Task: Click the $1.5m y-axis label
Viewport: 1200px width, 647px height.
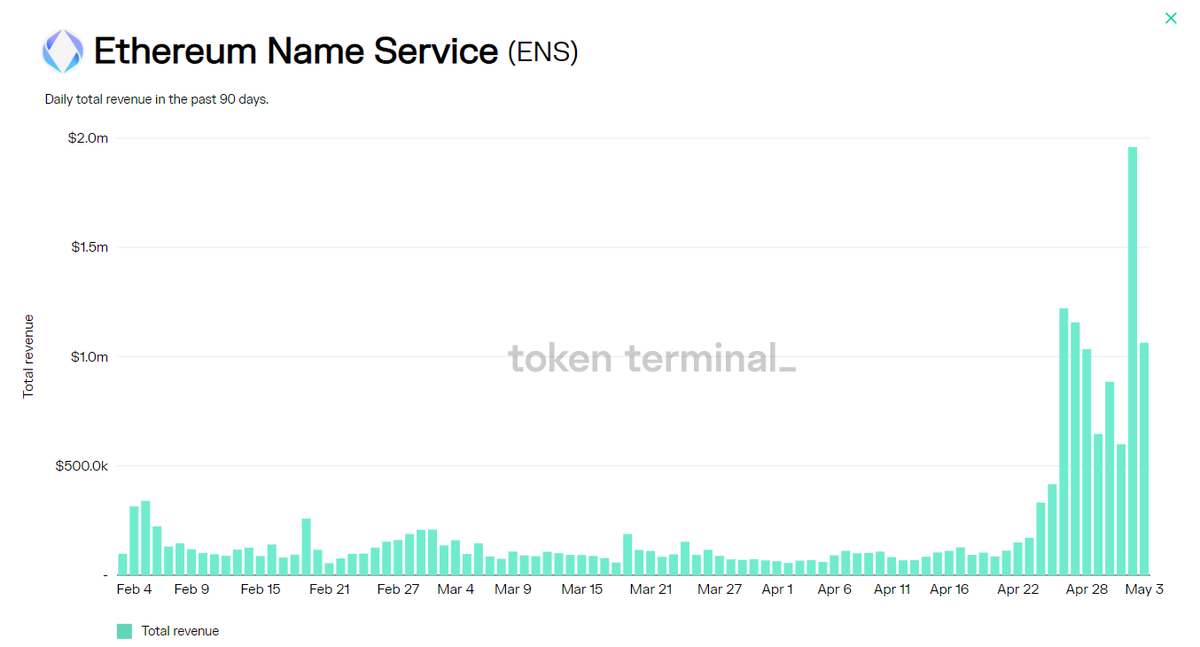Action: (x=89, y=247)
